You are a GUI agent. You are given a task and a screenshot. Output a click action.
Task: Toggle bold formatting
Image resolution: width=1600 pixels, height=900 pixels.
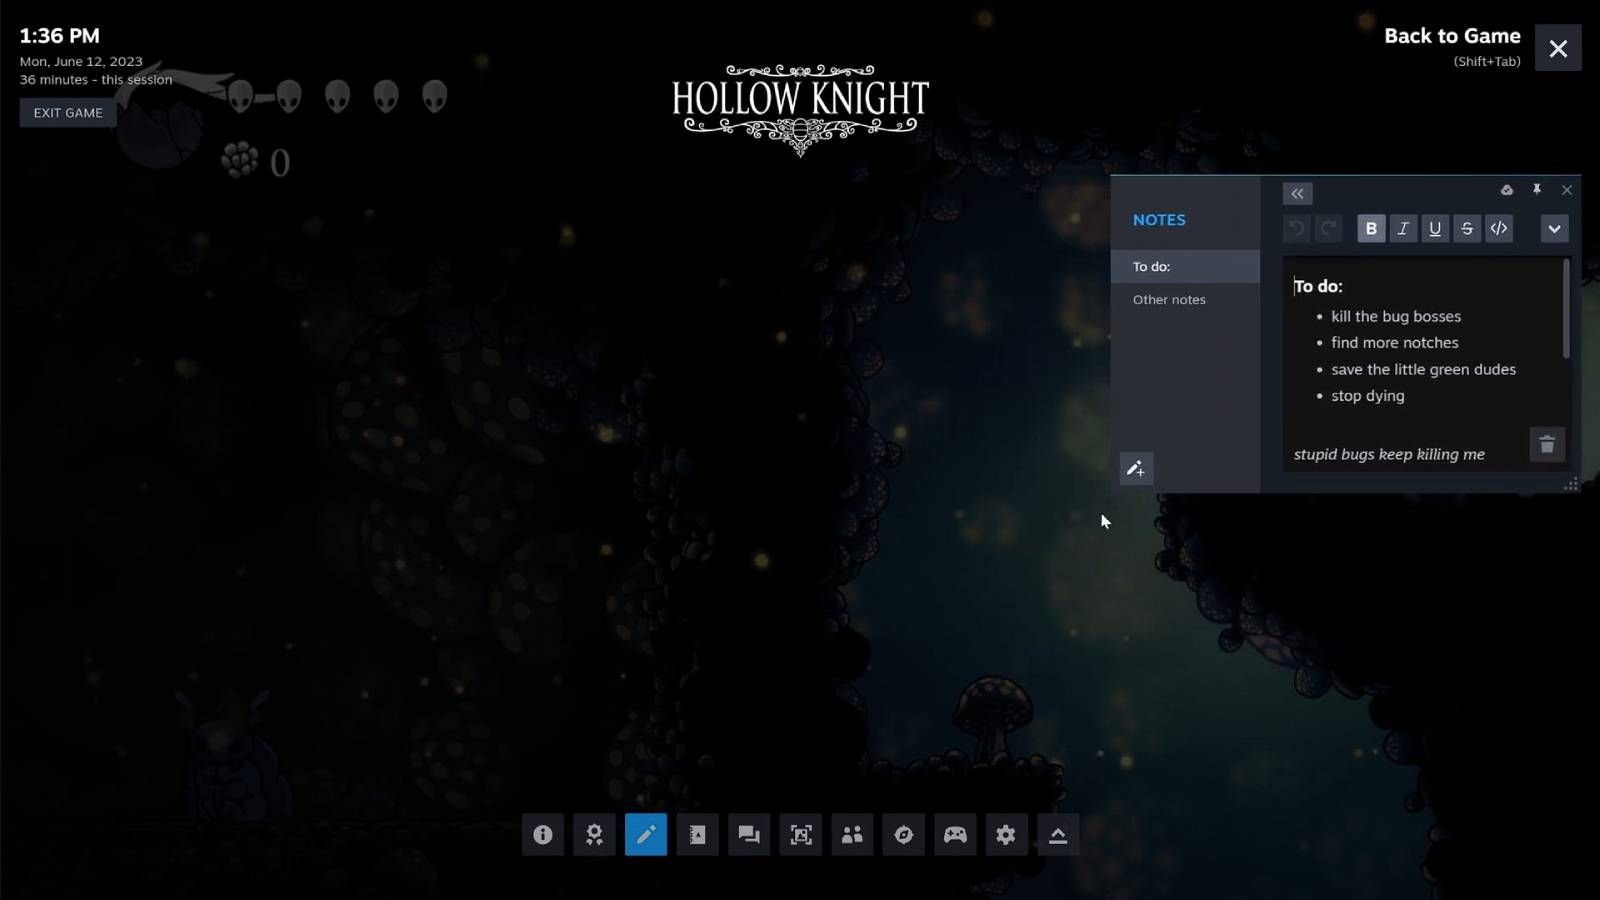tap(1371, 228)
